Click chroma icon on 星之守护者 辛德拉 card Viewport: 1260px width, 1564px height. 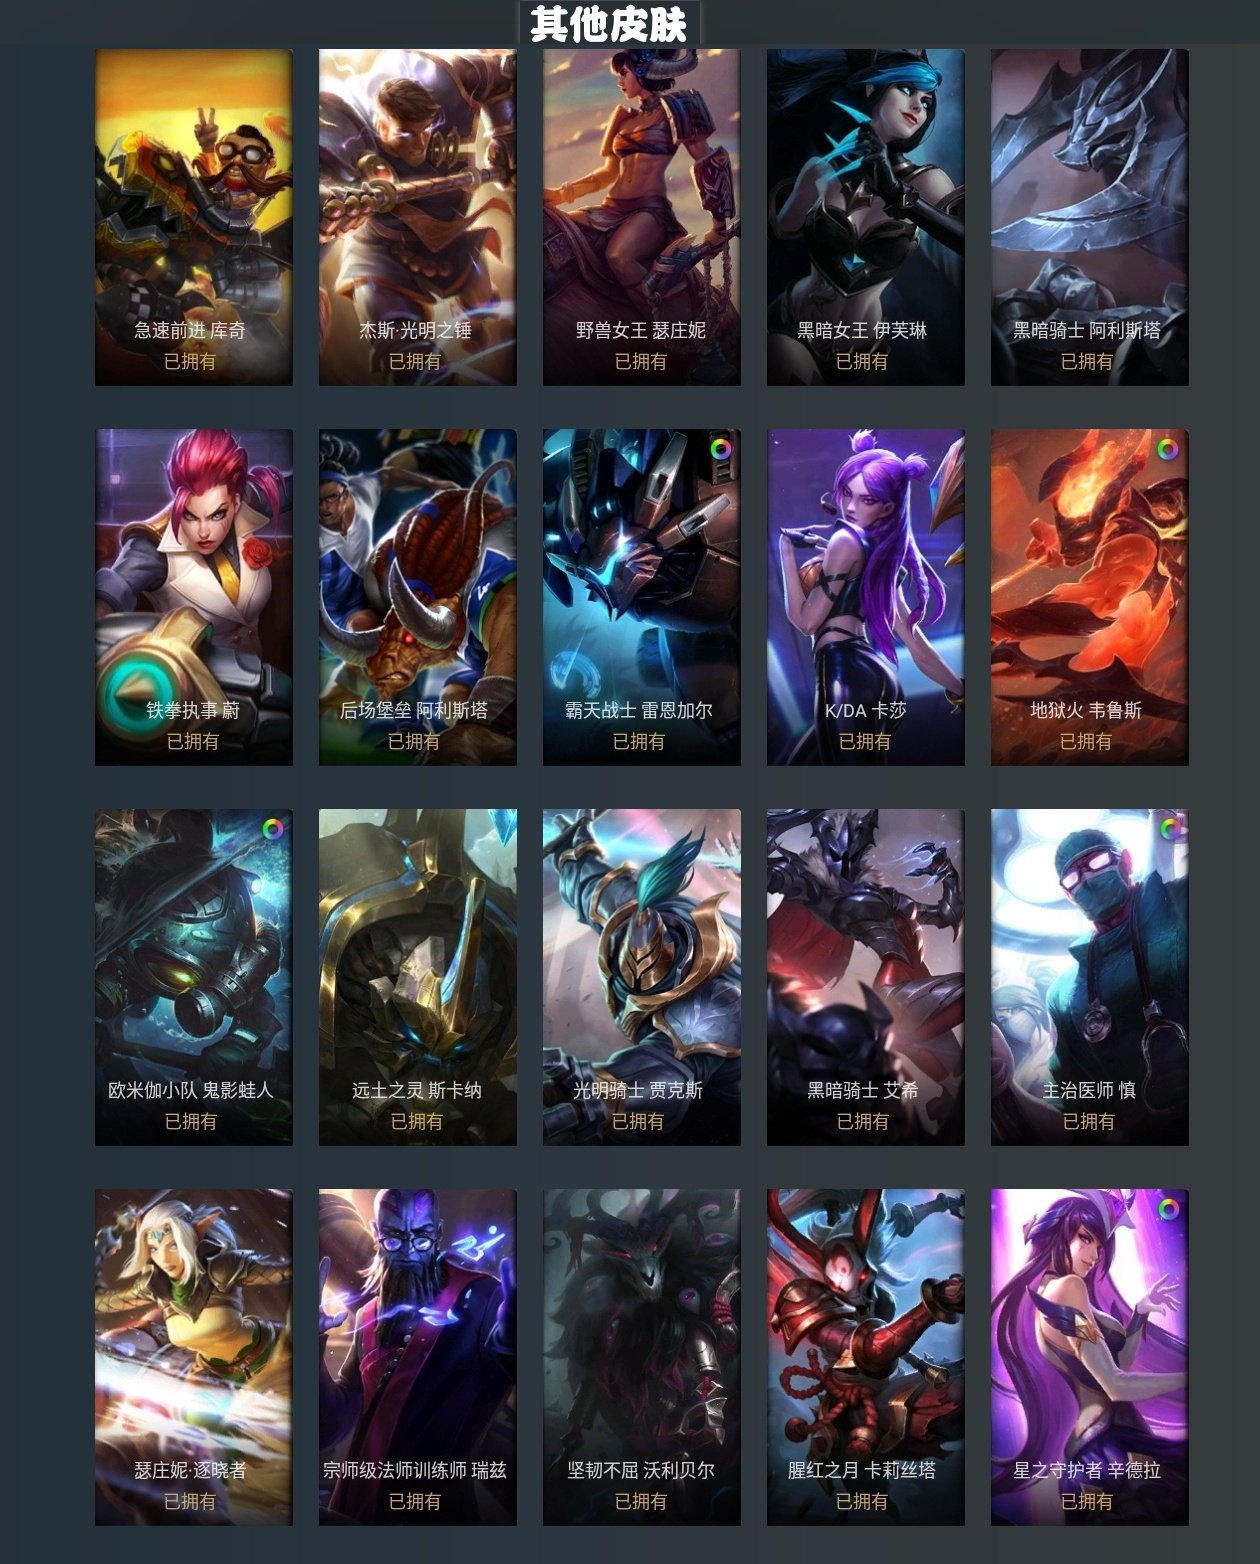tap(1167, 1209)
